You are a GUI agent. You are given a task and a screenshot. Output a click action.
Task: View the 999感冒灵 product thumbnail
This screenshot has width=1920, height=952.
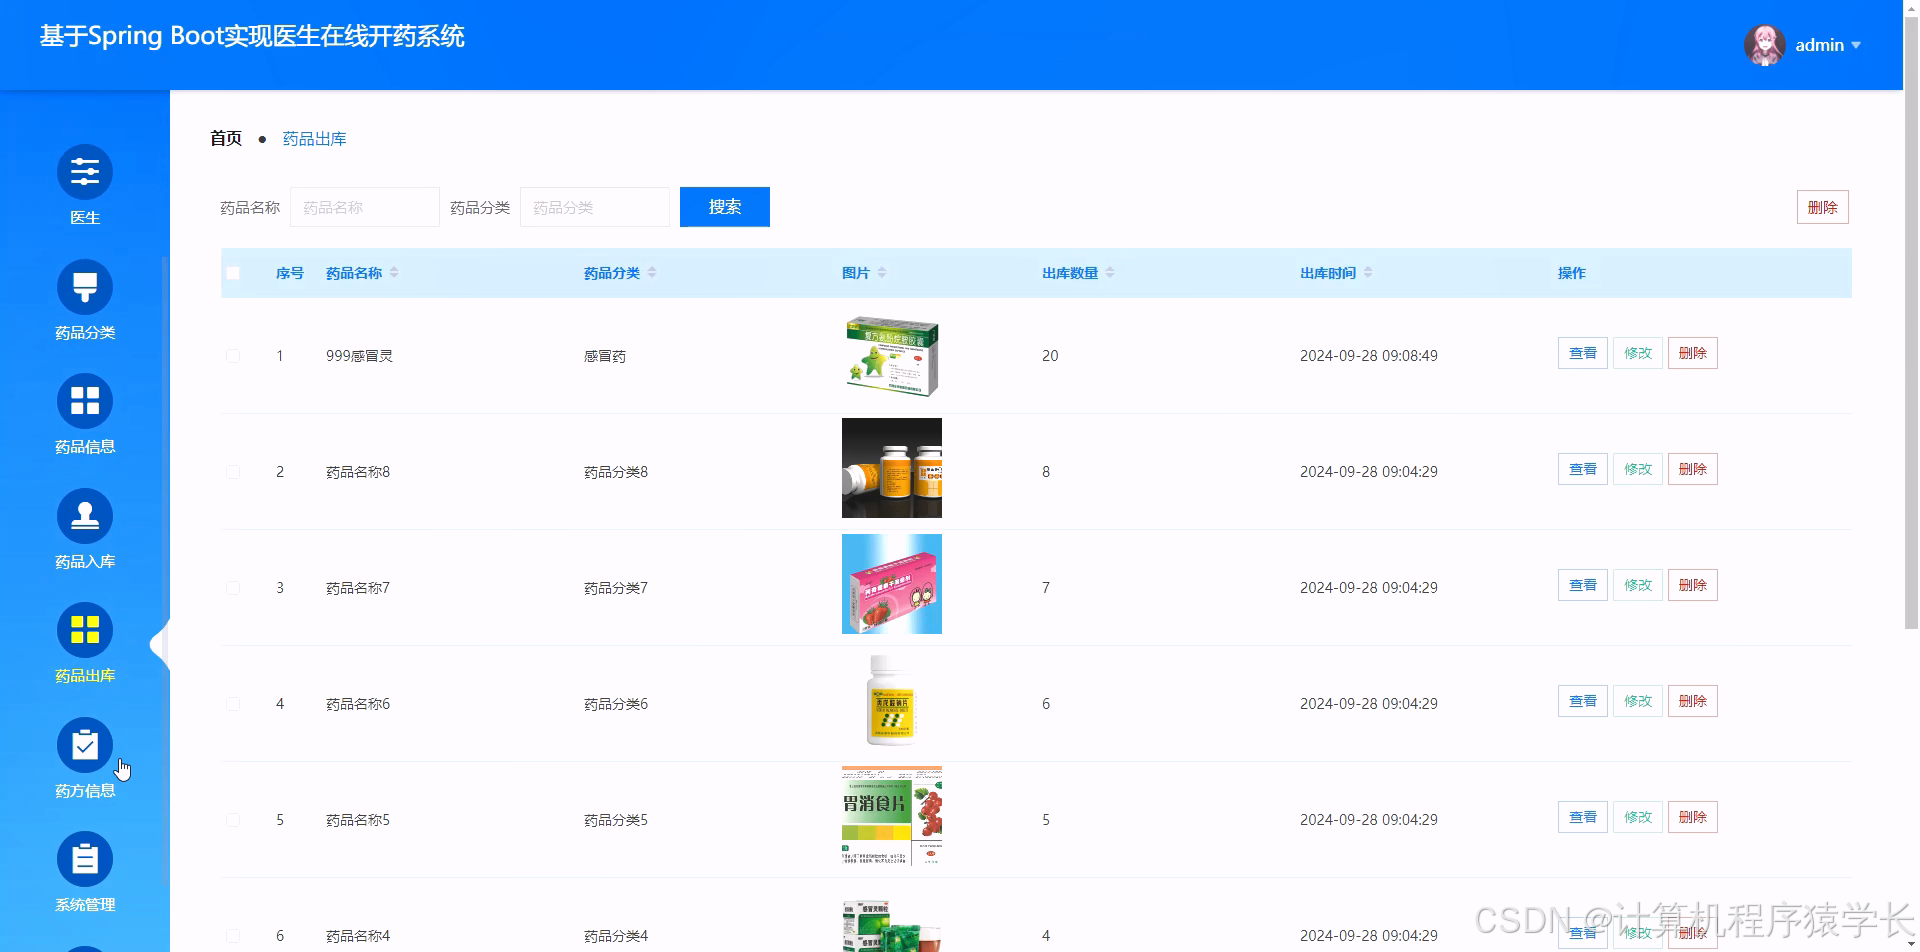point(891,355)
